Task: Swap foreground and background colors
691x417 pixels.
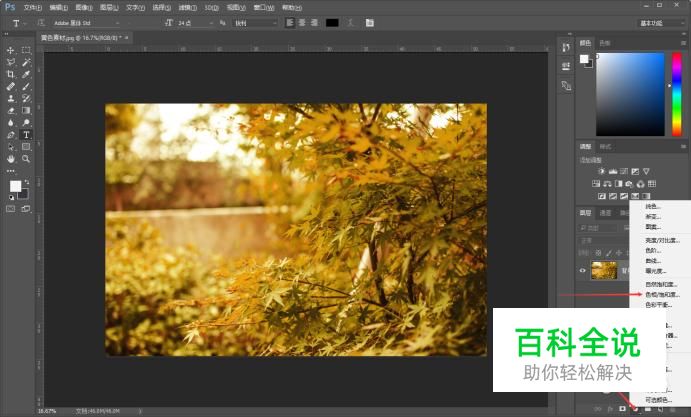Action: 27,182
